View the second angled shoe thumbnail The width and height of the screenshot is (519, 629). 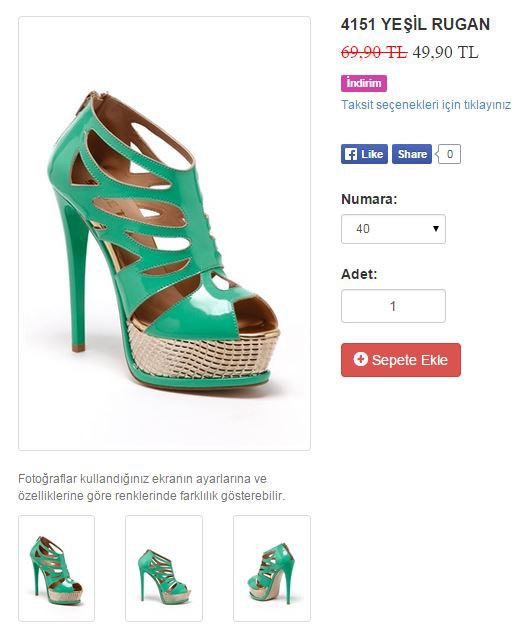click(164, 568)
